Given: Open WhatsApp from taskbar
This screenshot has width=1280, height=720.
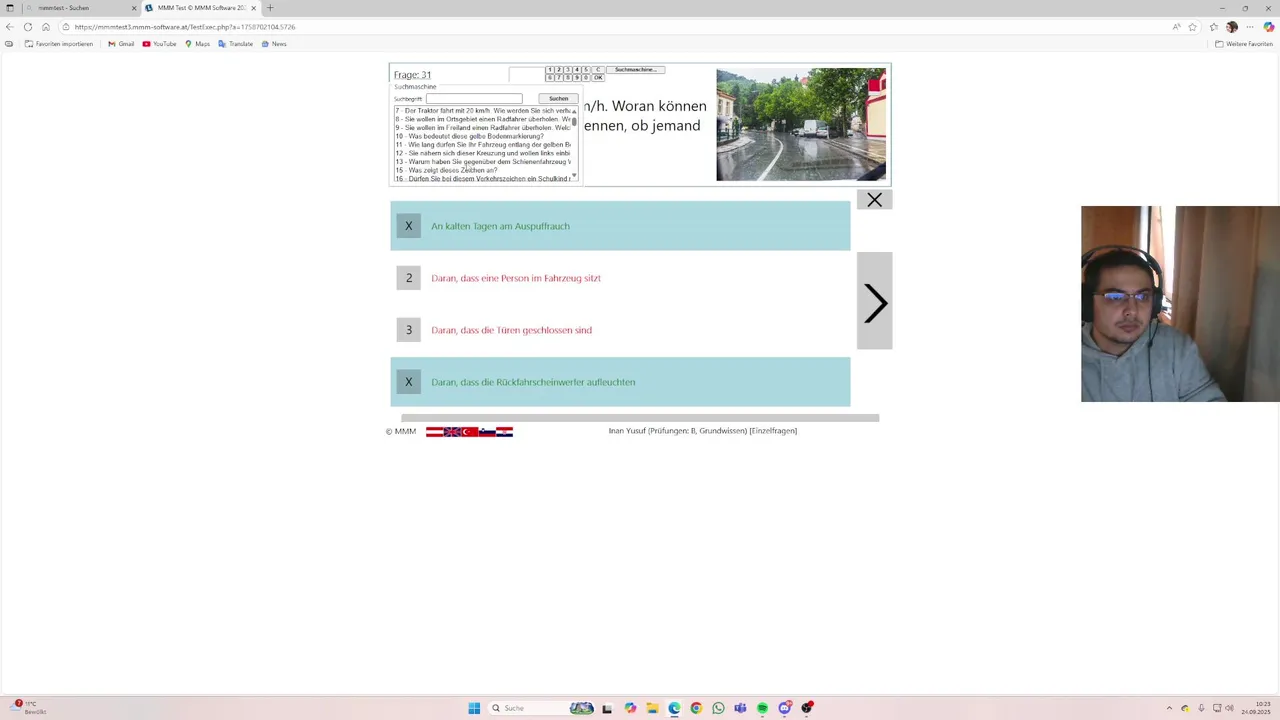Looking at the screenshot, I should (718, 708).
